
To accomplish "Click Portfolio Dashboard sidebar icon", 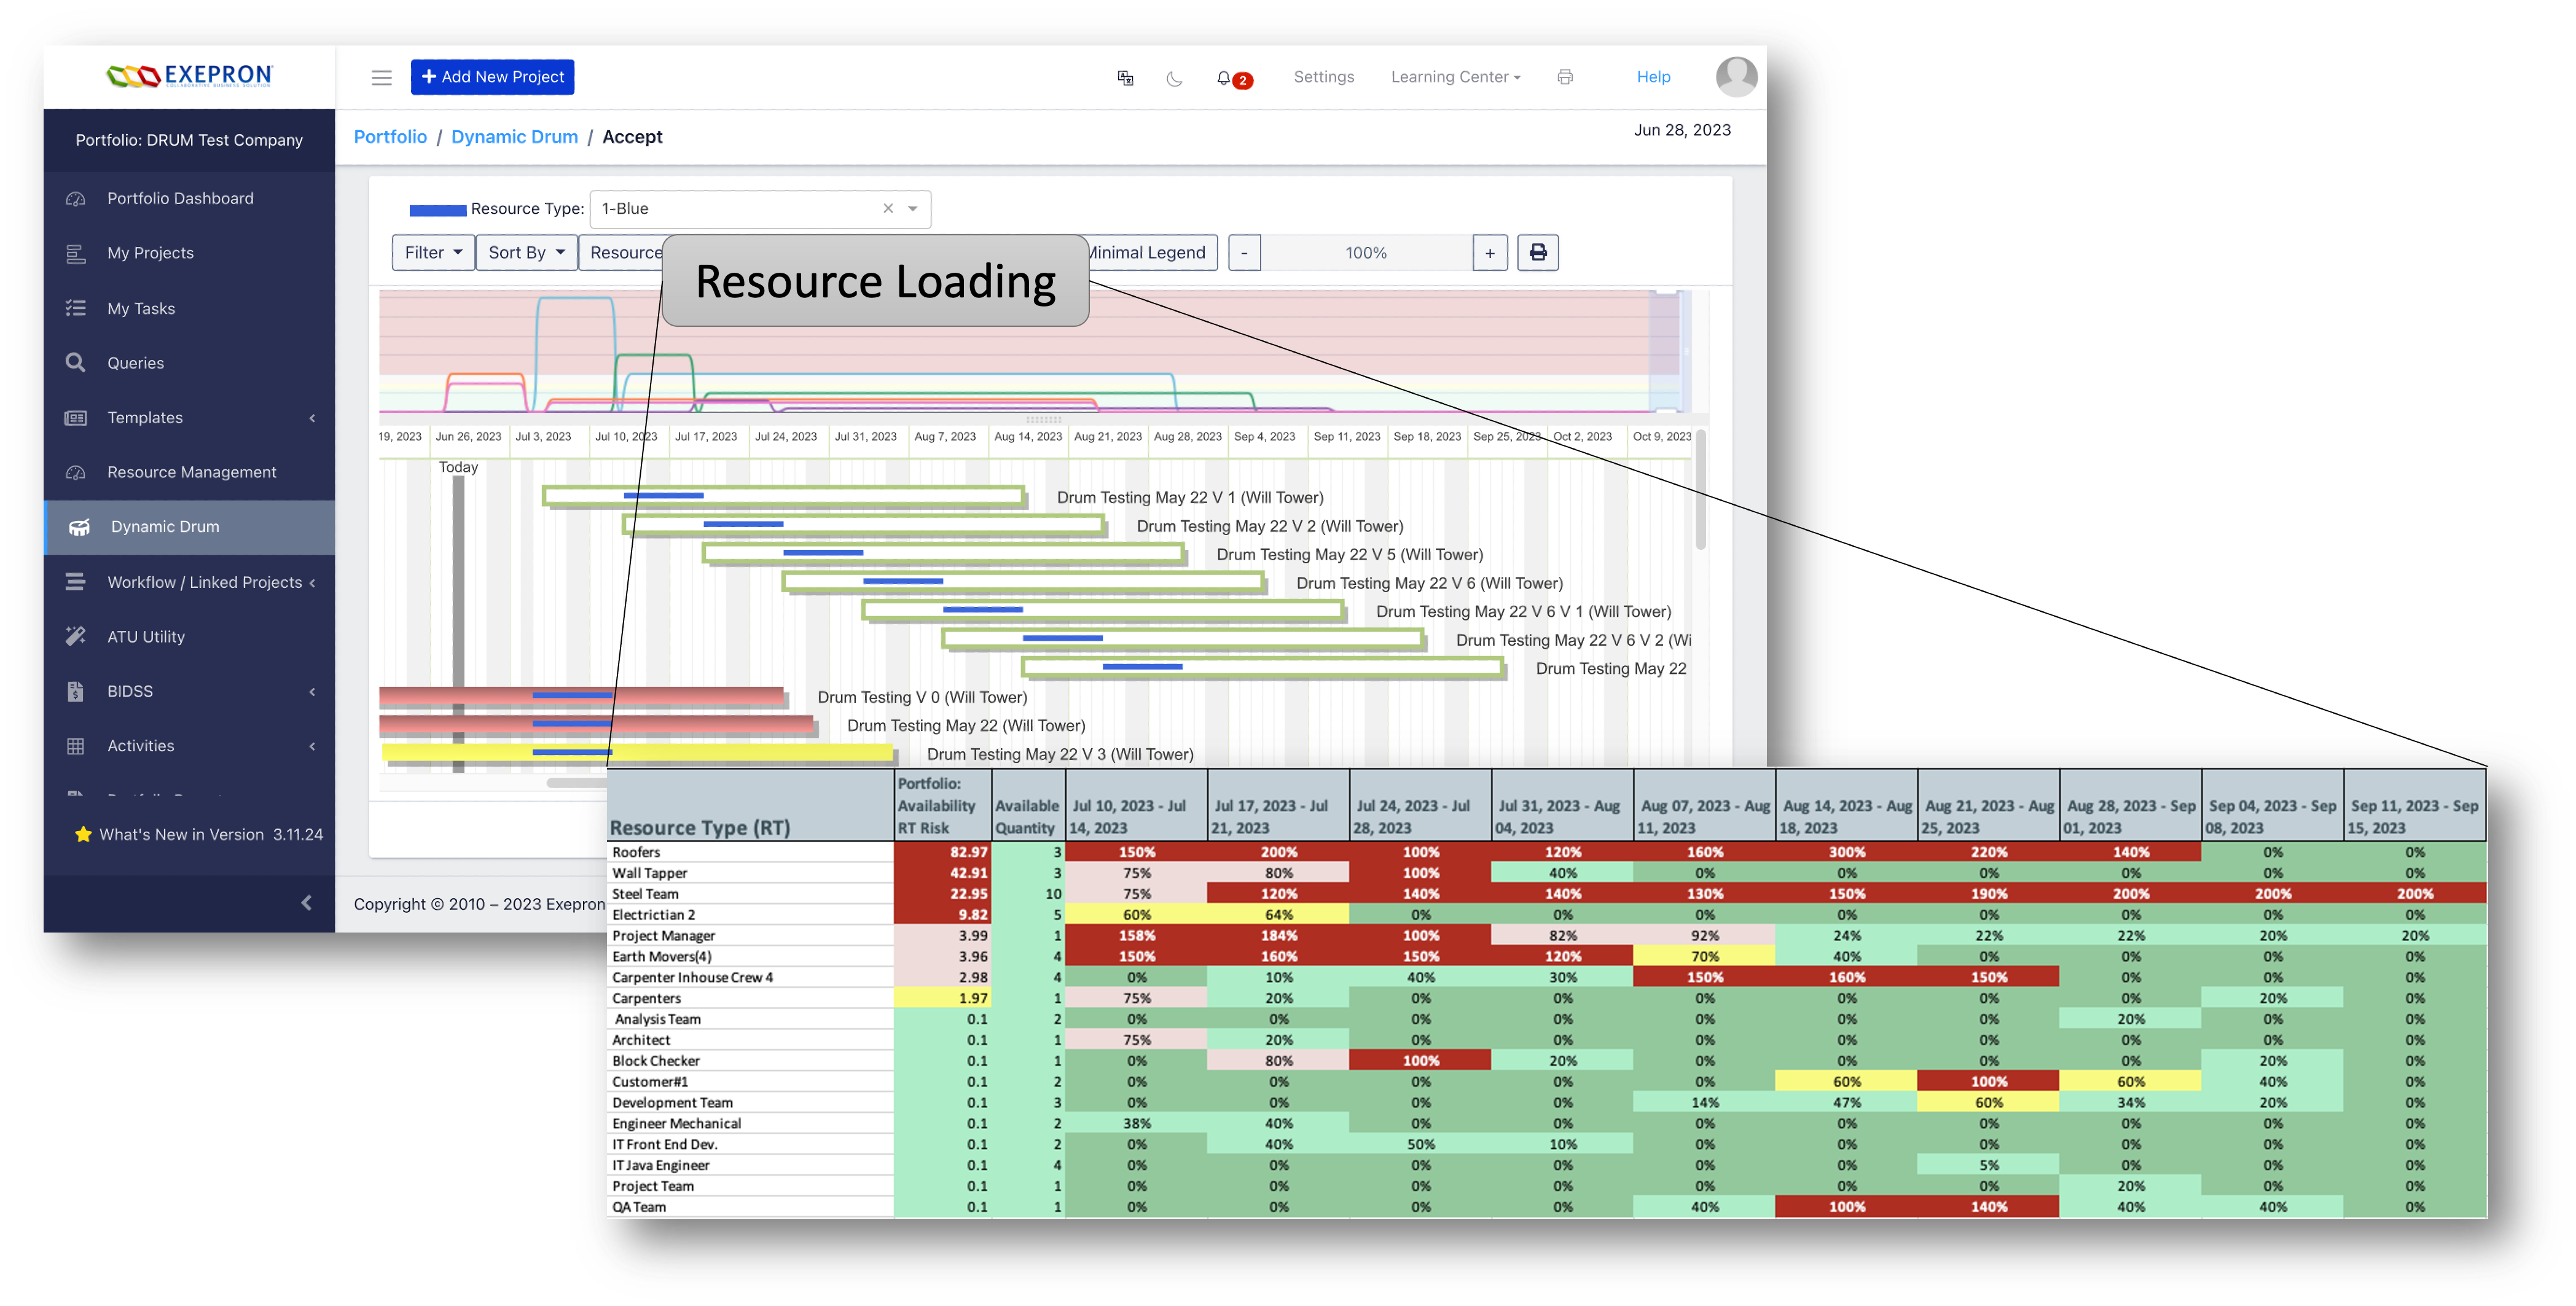I will tap(75, 198).
